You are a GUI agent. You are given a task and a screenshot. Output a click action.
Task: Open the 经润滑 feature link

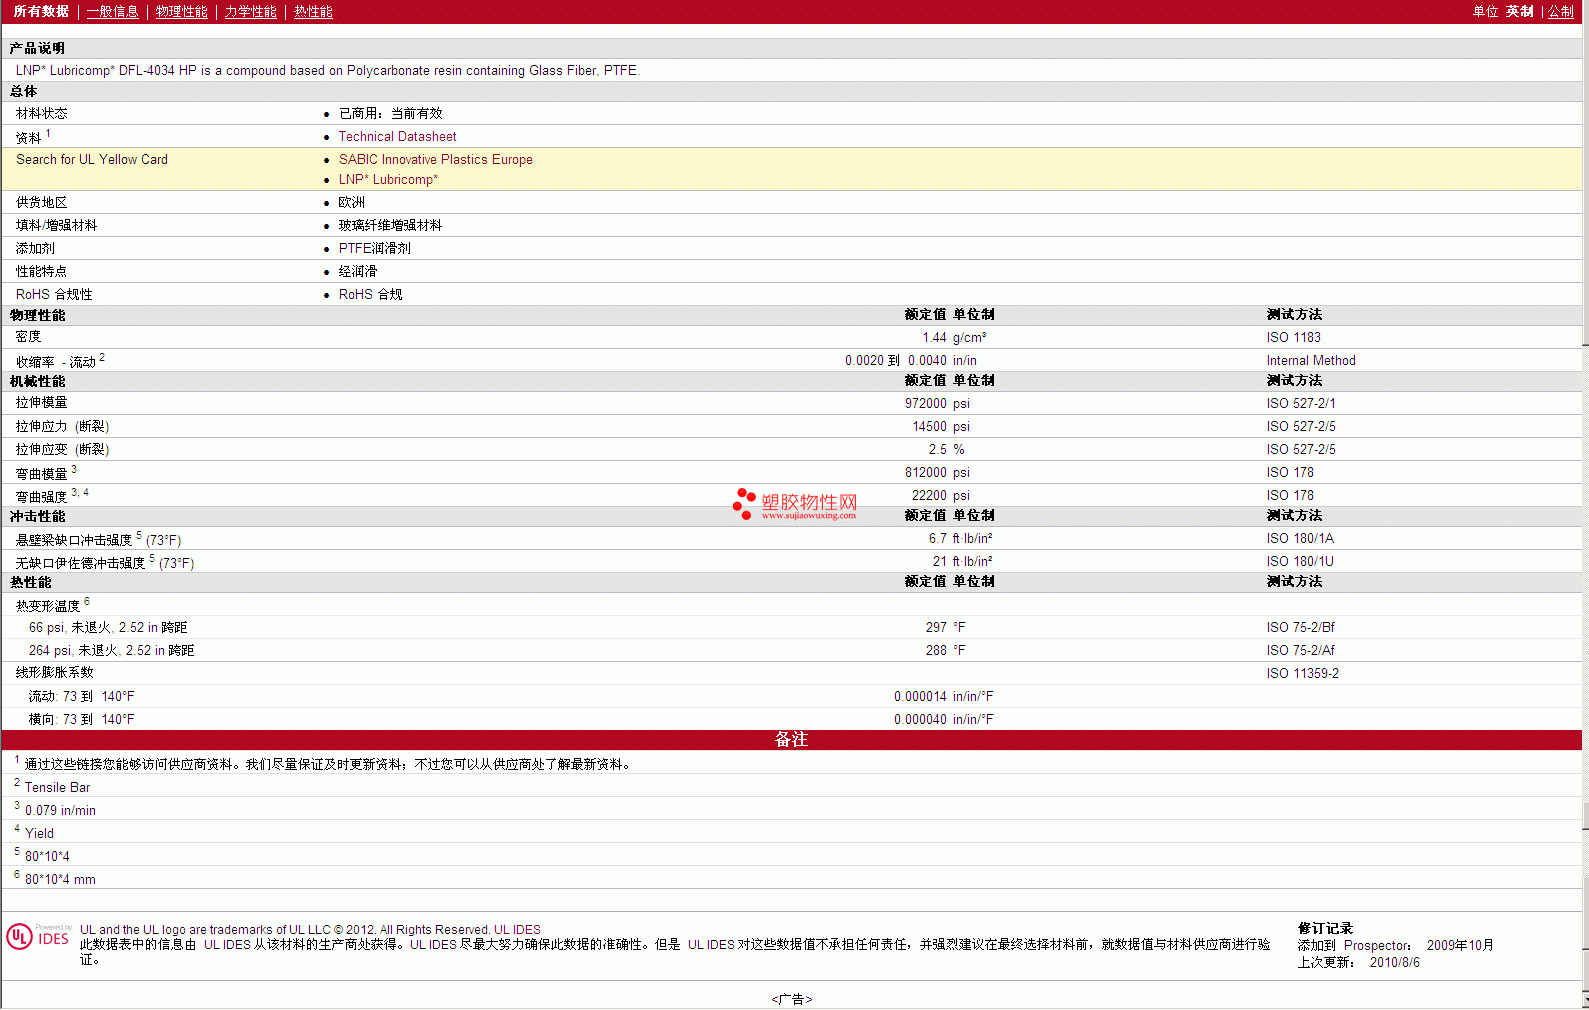[x=357, y=272]
